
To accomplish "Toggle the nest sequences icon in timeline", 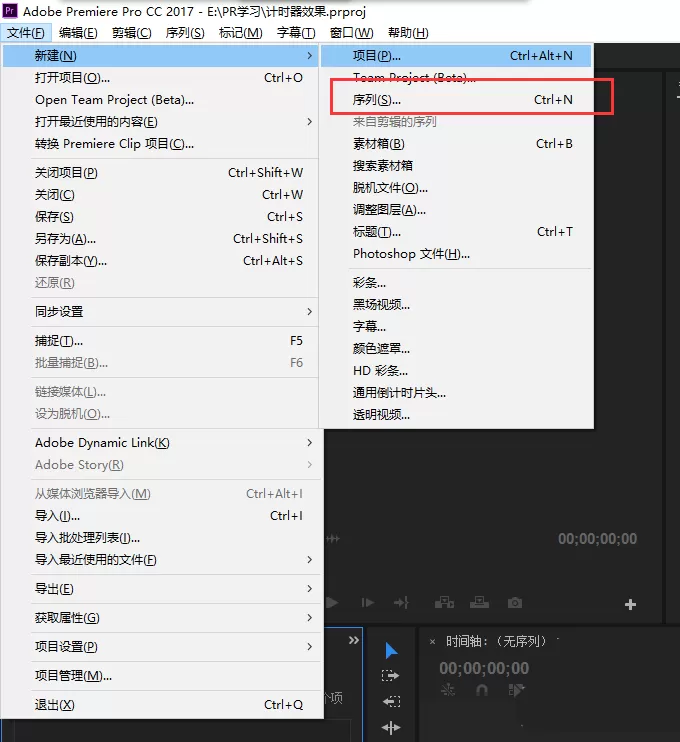I will click(x=448, y=690).
